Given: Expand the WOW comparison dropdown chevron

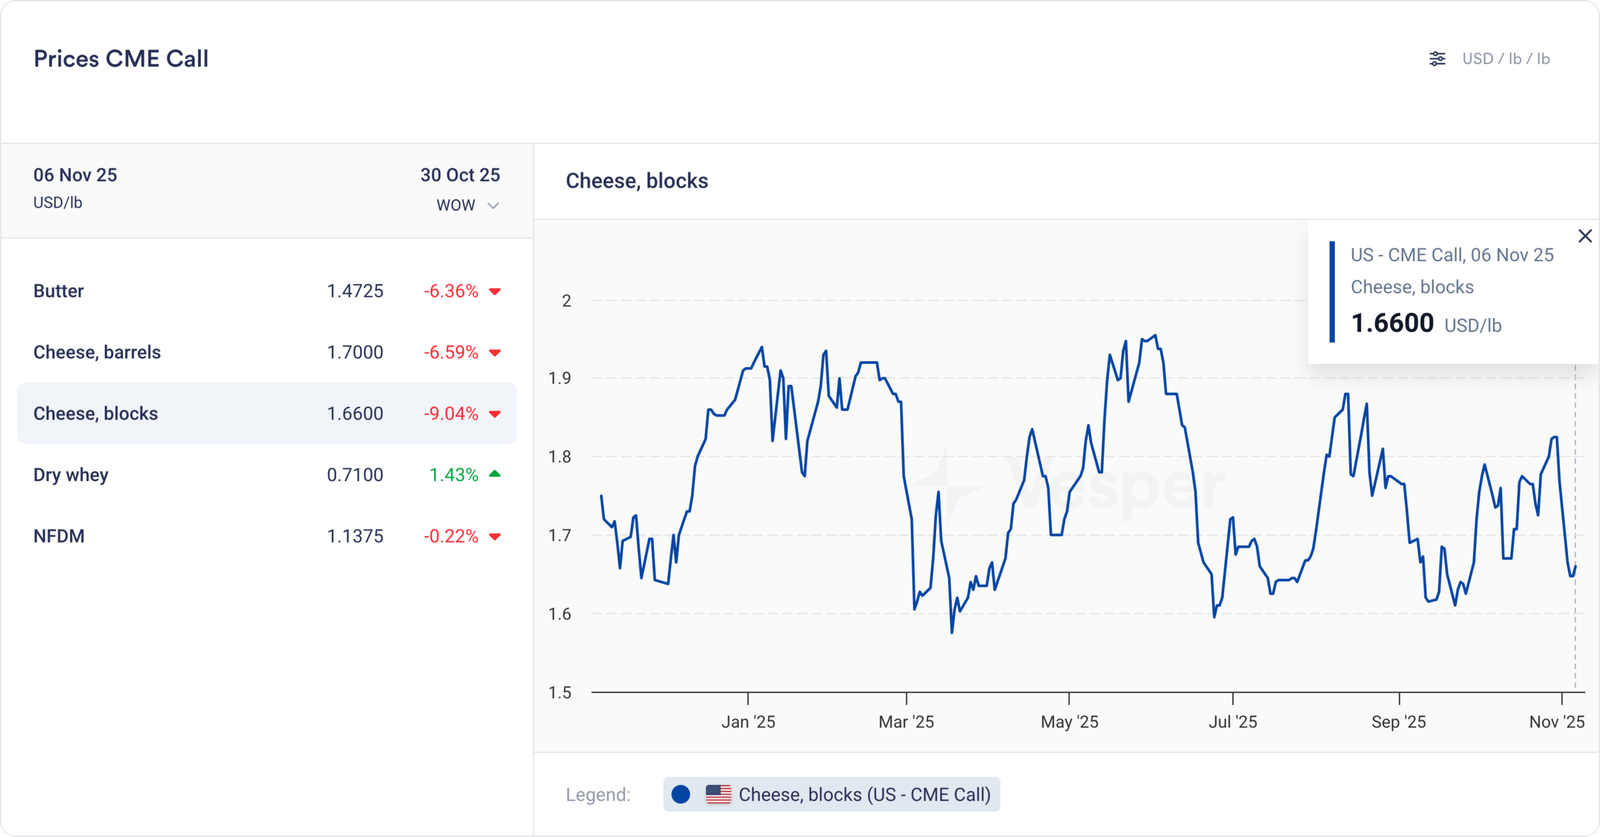Looking at the screenshot, I should (493, 206).
